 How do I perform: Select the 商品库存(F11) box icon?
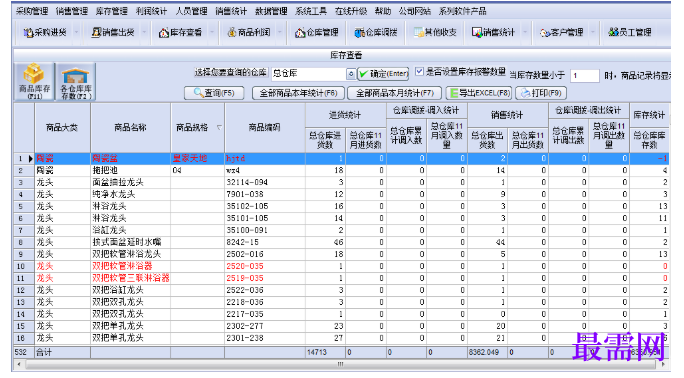pyautogui.click(x=34, y=81)
